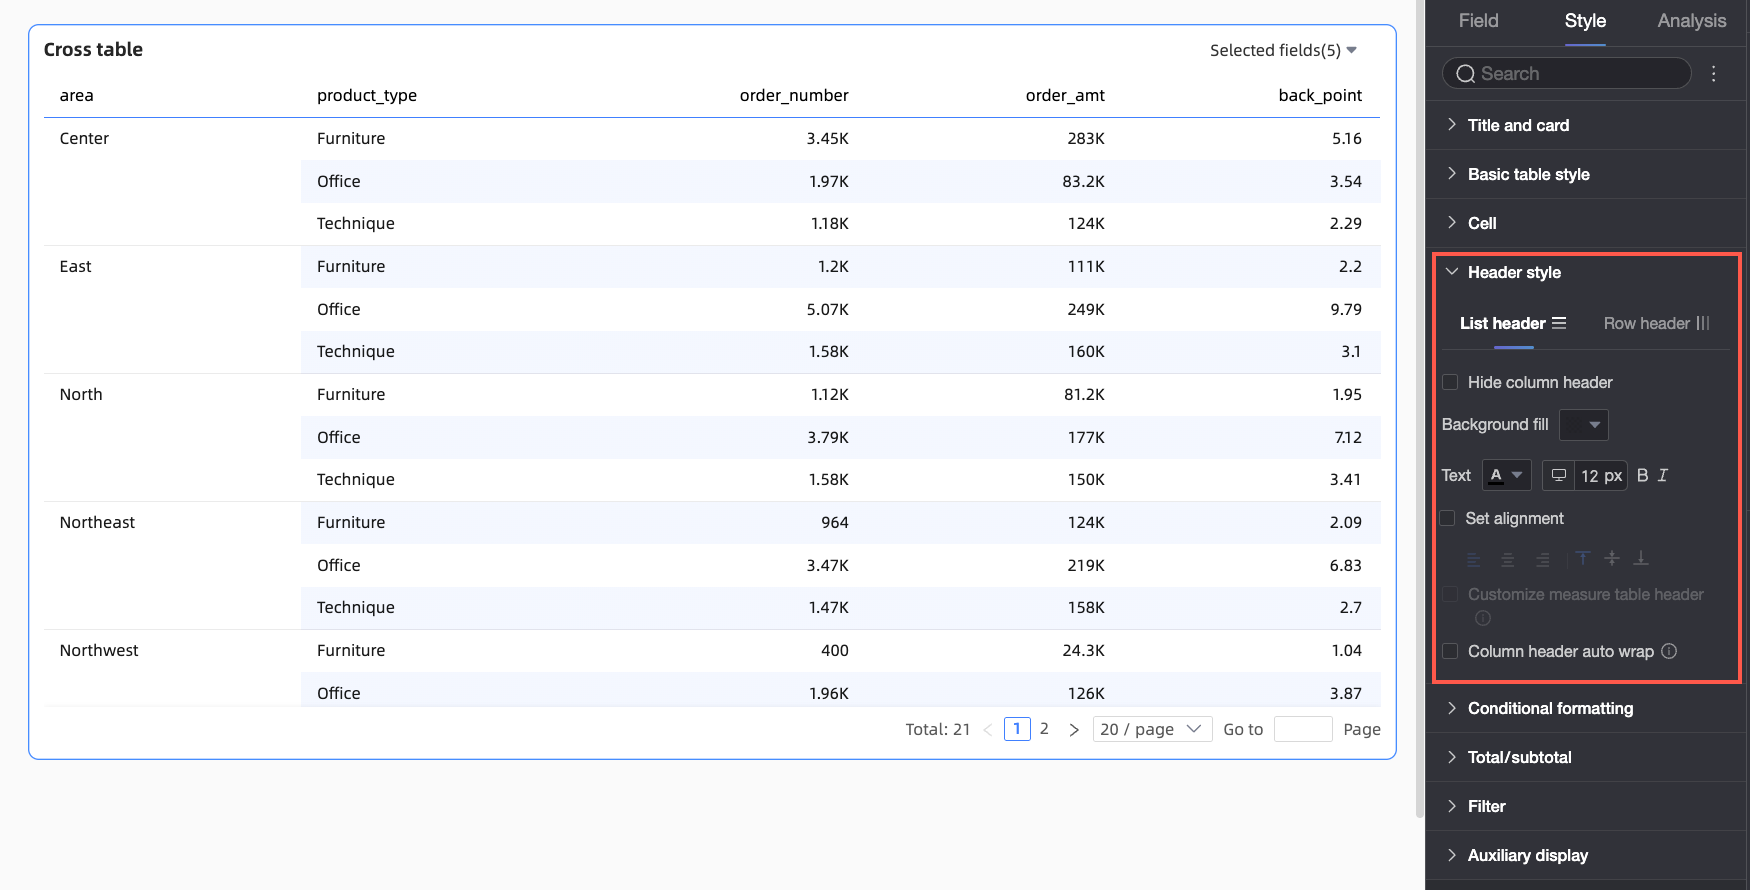The image size is (1750, 890).
Task: Select the List header tab
Action: click(x=1513, y=323)
